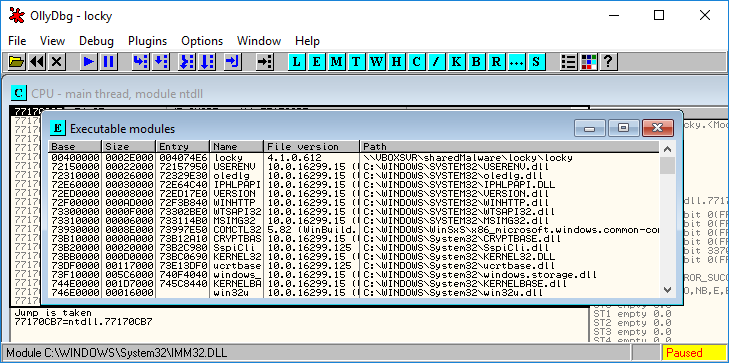Show Patches with slash button
The width and height of the screenshot is (729, 363).
coord(437,61)
